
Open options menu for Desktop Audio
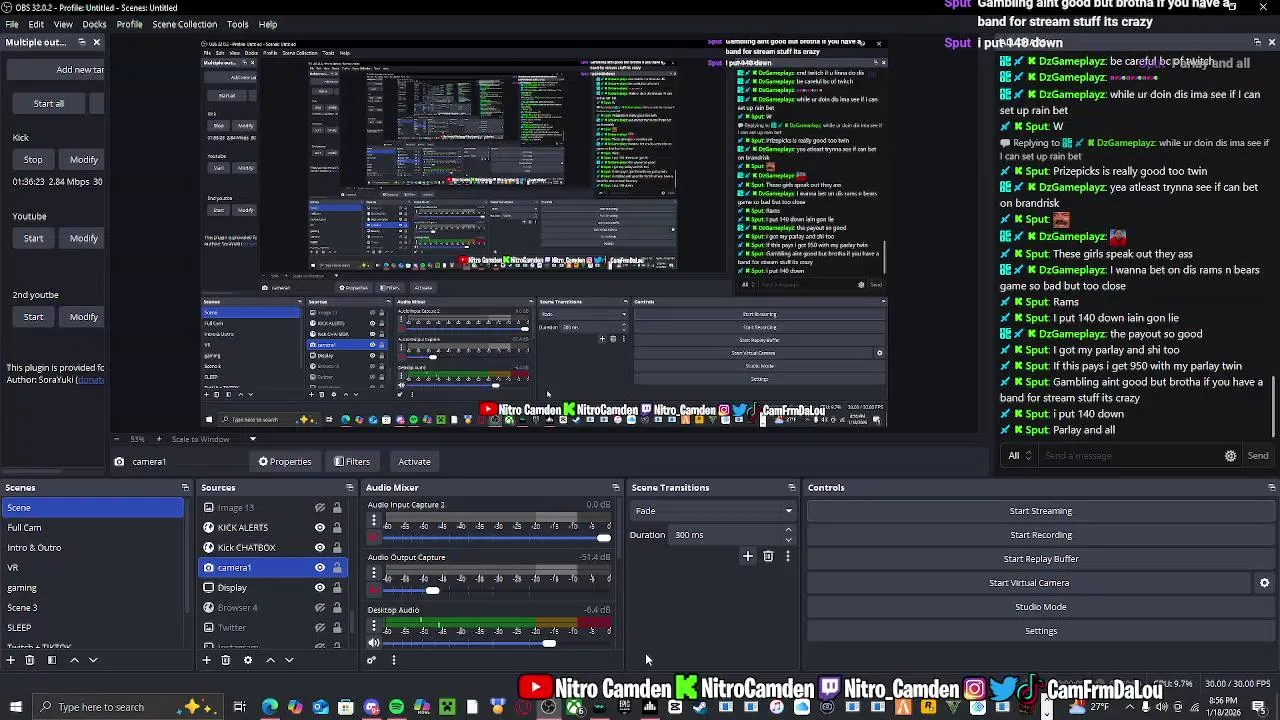click(x=373, y=626)
